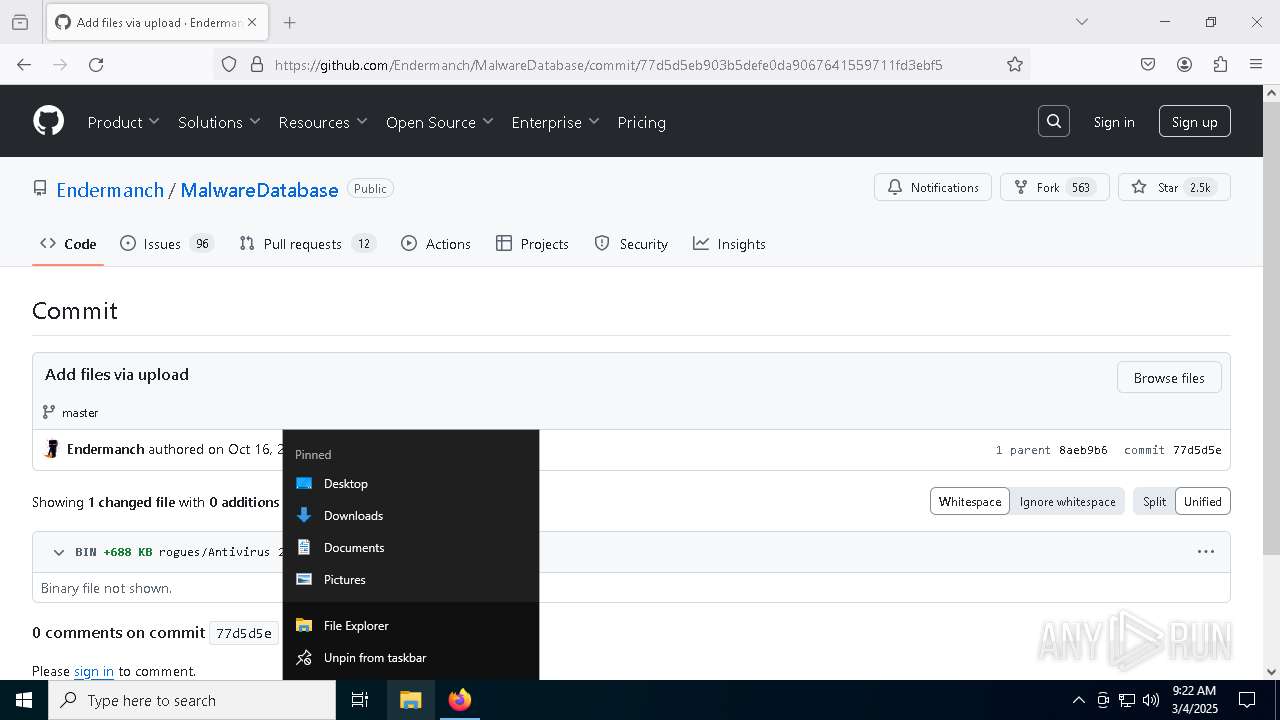Screen dimensions: 1280x720
Task: Switch diff view to Split
Action: point(1154,501)
